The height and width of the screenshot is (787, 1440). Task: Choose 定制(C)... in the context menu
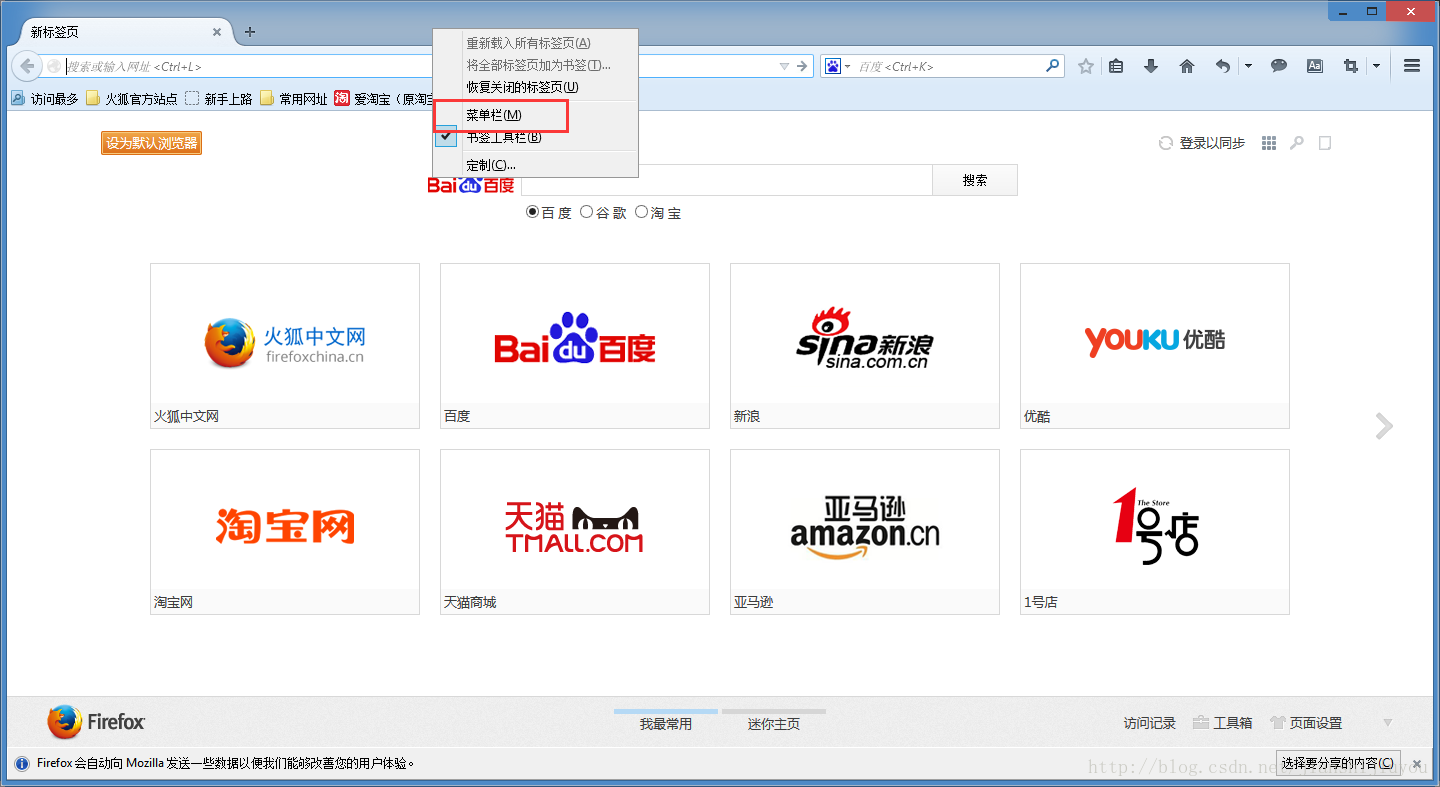click(535, 165)
